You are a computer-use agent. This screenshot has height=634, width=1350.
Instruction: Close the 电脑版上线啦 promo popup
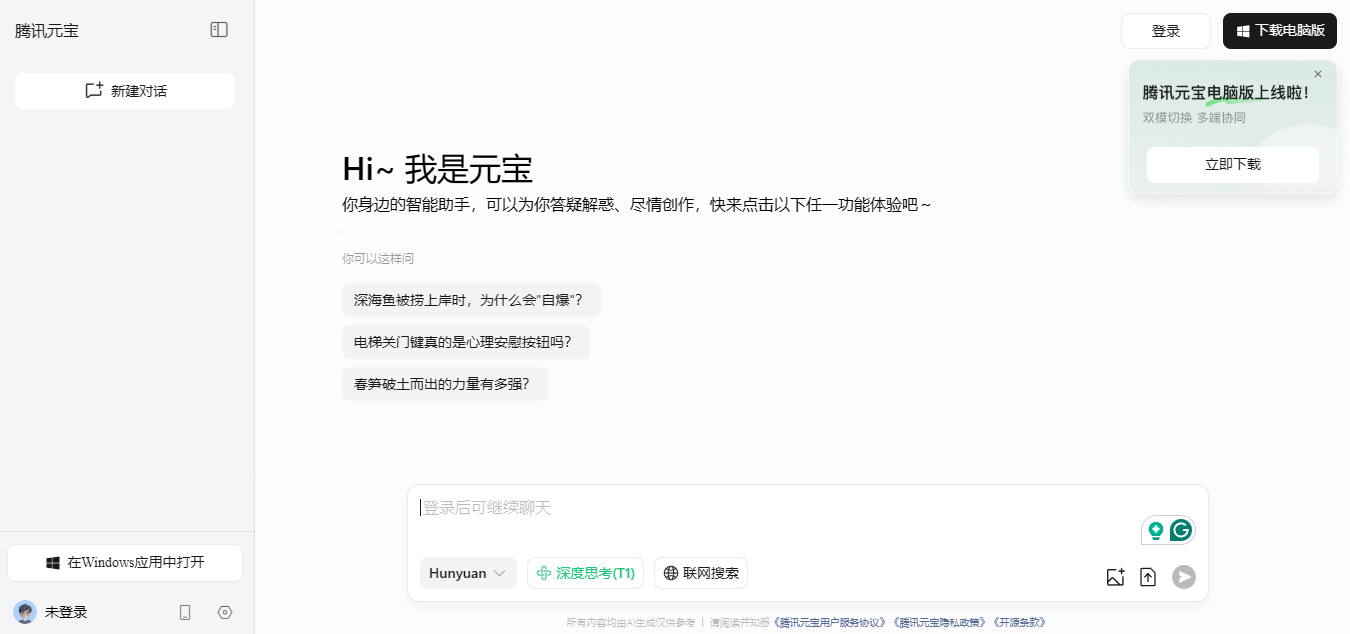(1318, 74)
